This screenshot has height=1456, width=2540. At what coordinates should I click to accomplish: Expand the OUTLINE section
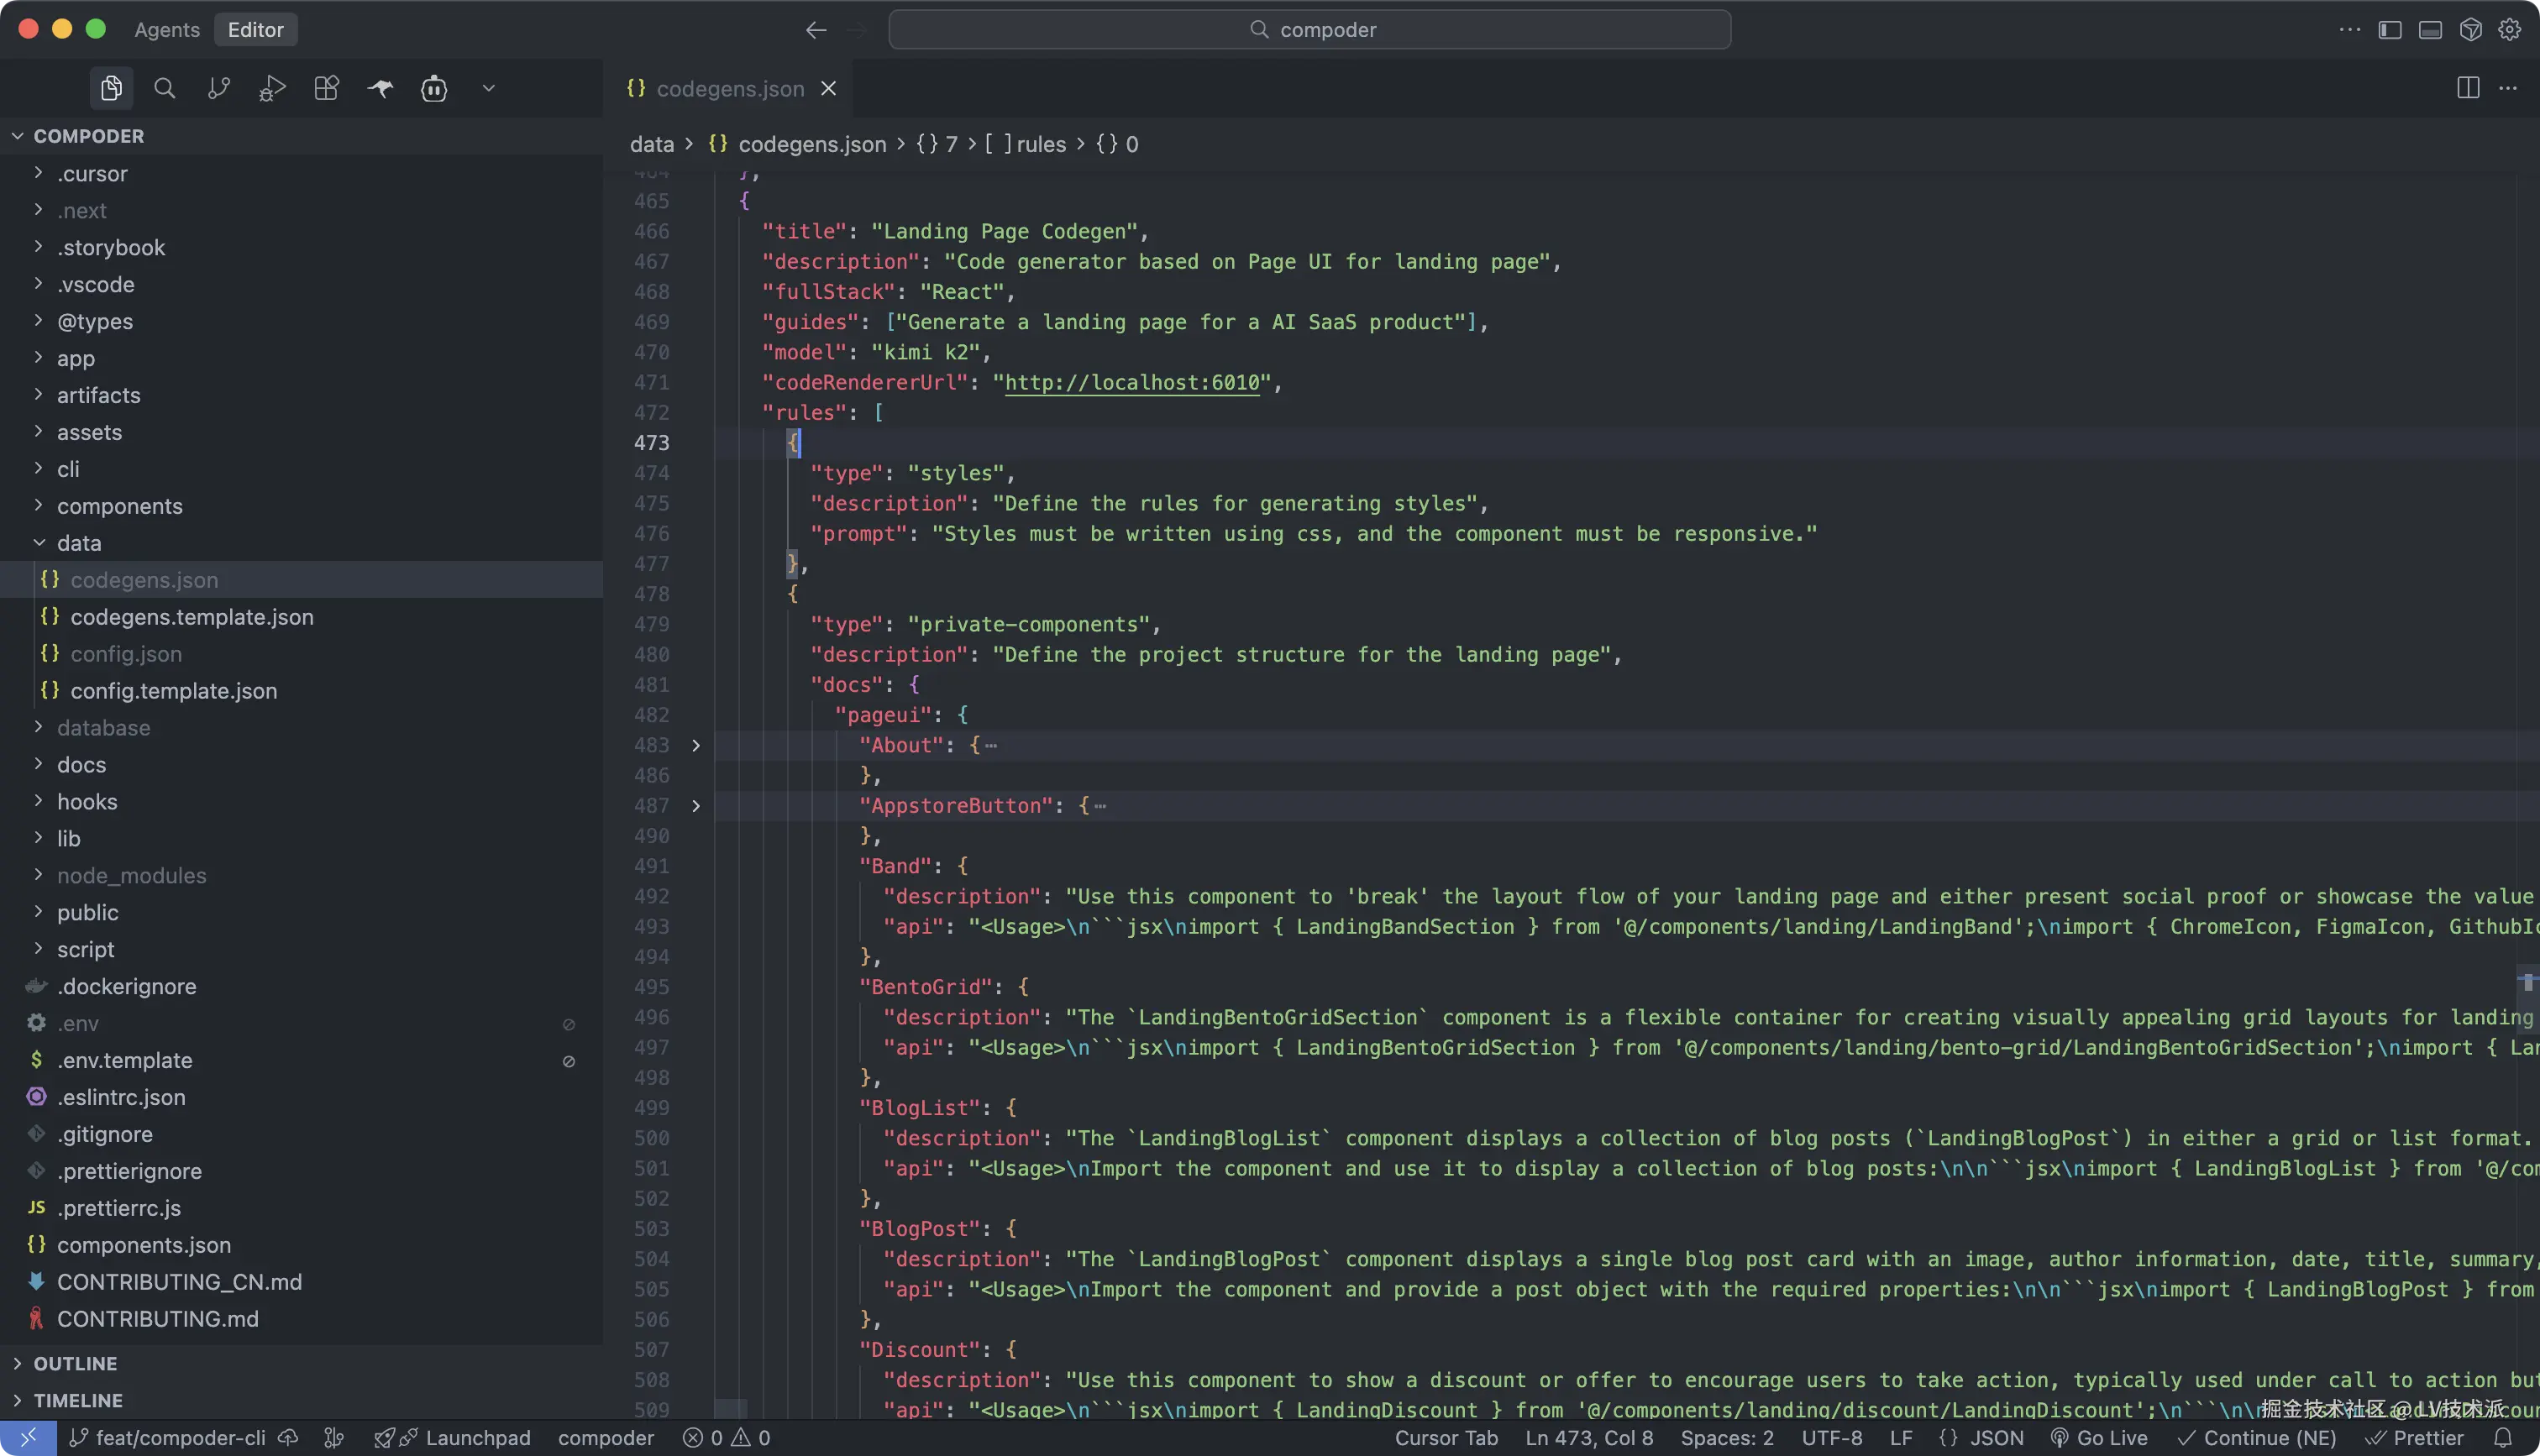(x=75, y=1364)
